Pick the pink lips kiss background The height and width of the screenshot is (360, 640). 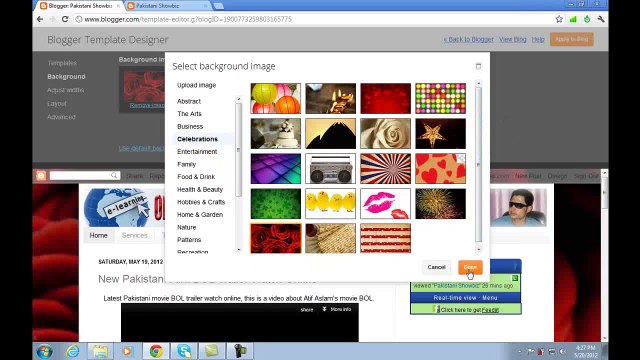(385, 203)
